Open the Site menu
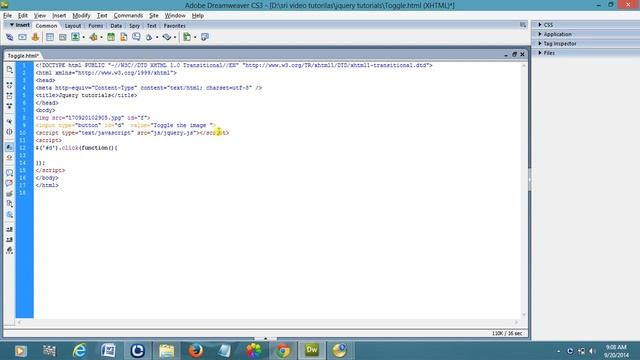This screenshot has width=640, height=360. tap(154, 16)
